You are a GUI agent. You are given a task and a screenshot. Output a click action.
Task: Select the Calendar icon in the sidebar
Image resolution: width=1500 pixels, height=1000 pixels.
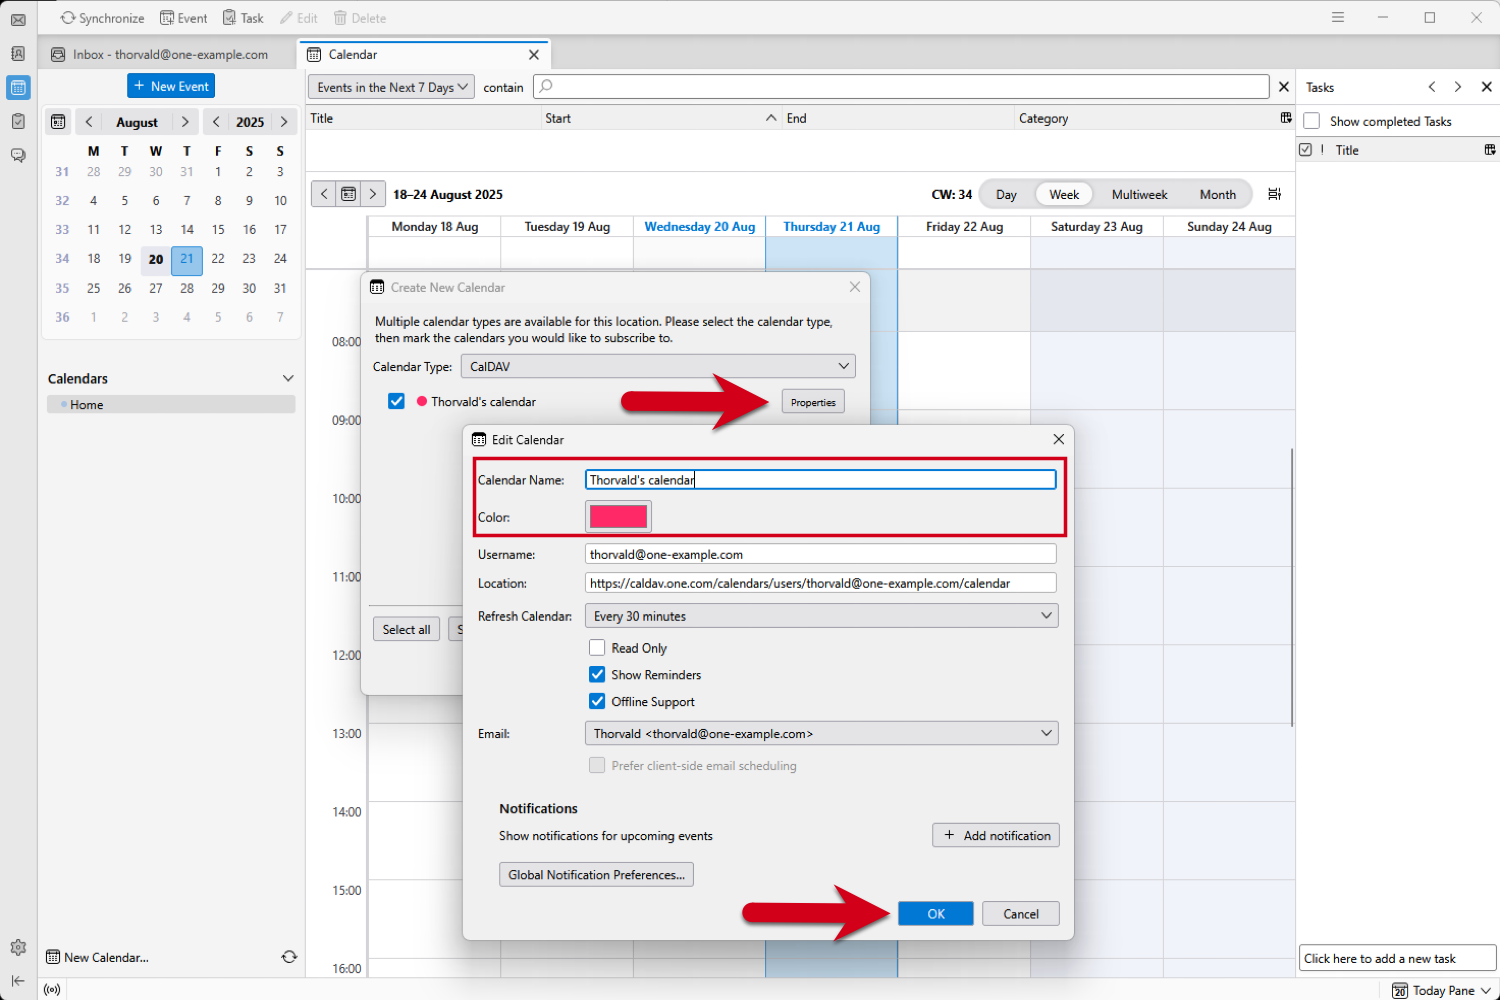tap(17, 88)
